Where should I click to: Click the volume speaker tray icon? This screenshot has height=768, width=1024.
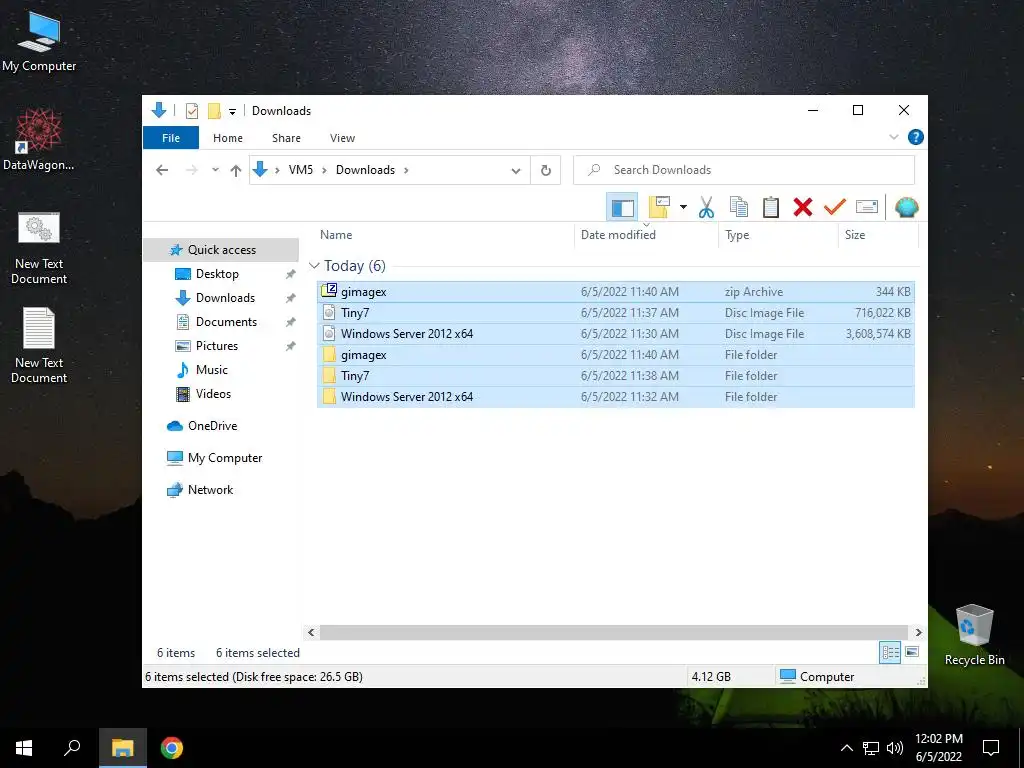coord(895,748)
